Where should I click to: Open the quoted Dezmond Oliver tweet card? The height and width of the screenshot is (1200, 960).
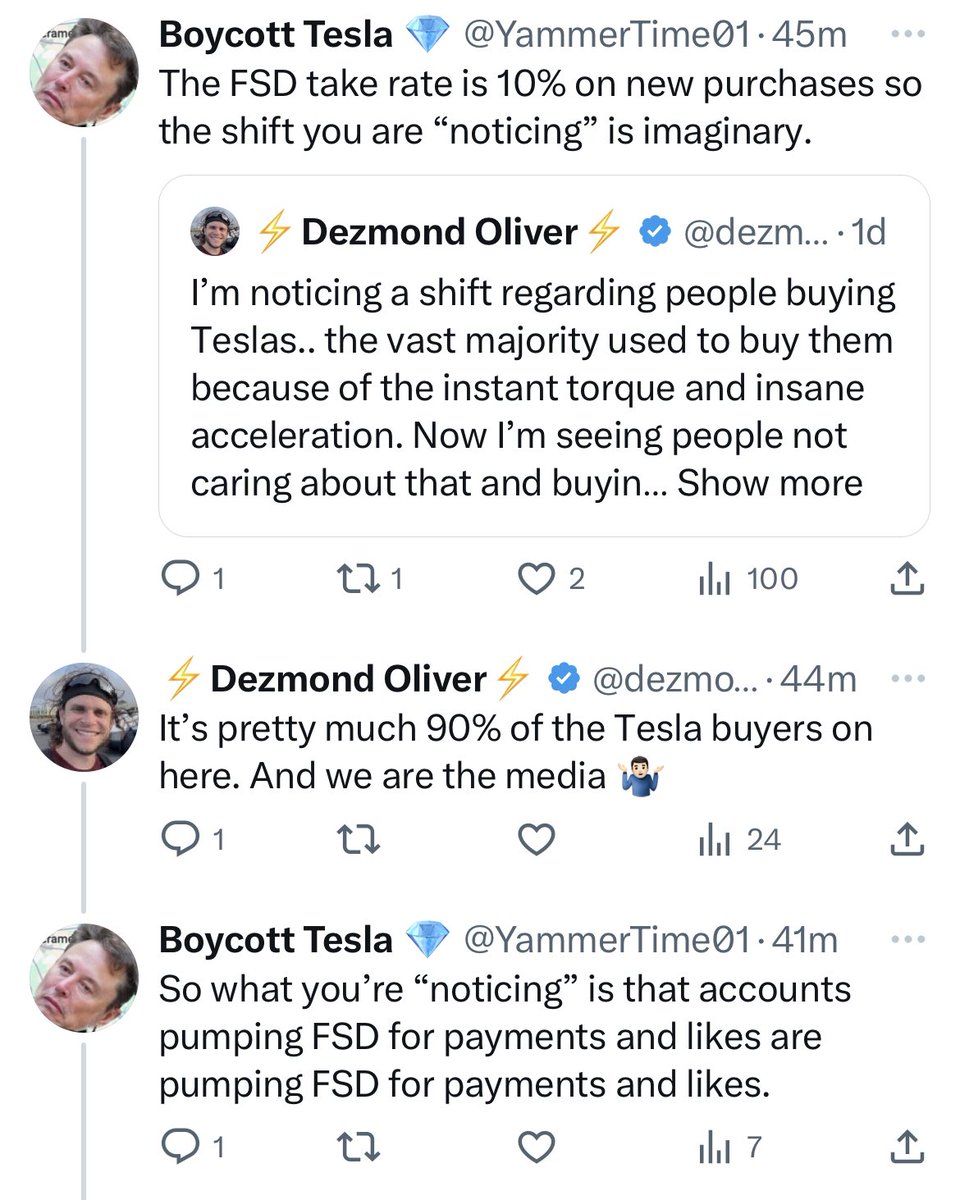pyautogui.click(x=543, y=380)
